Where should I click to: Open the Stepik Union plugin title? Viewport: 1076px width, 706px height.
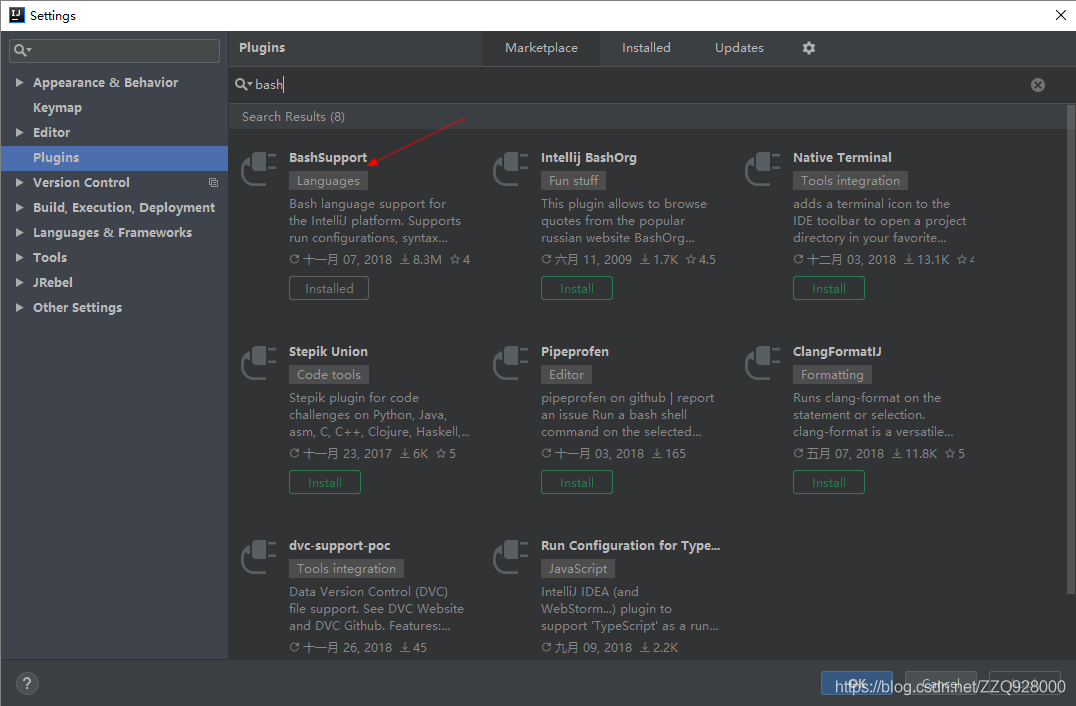click(x=328, y=352)
